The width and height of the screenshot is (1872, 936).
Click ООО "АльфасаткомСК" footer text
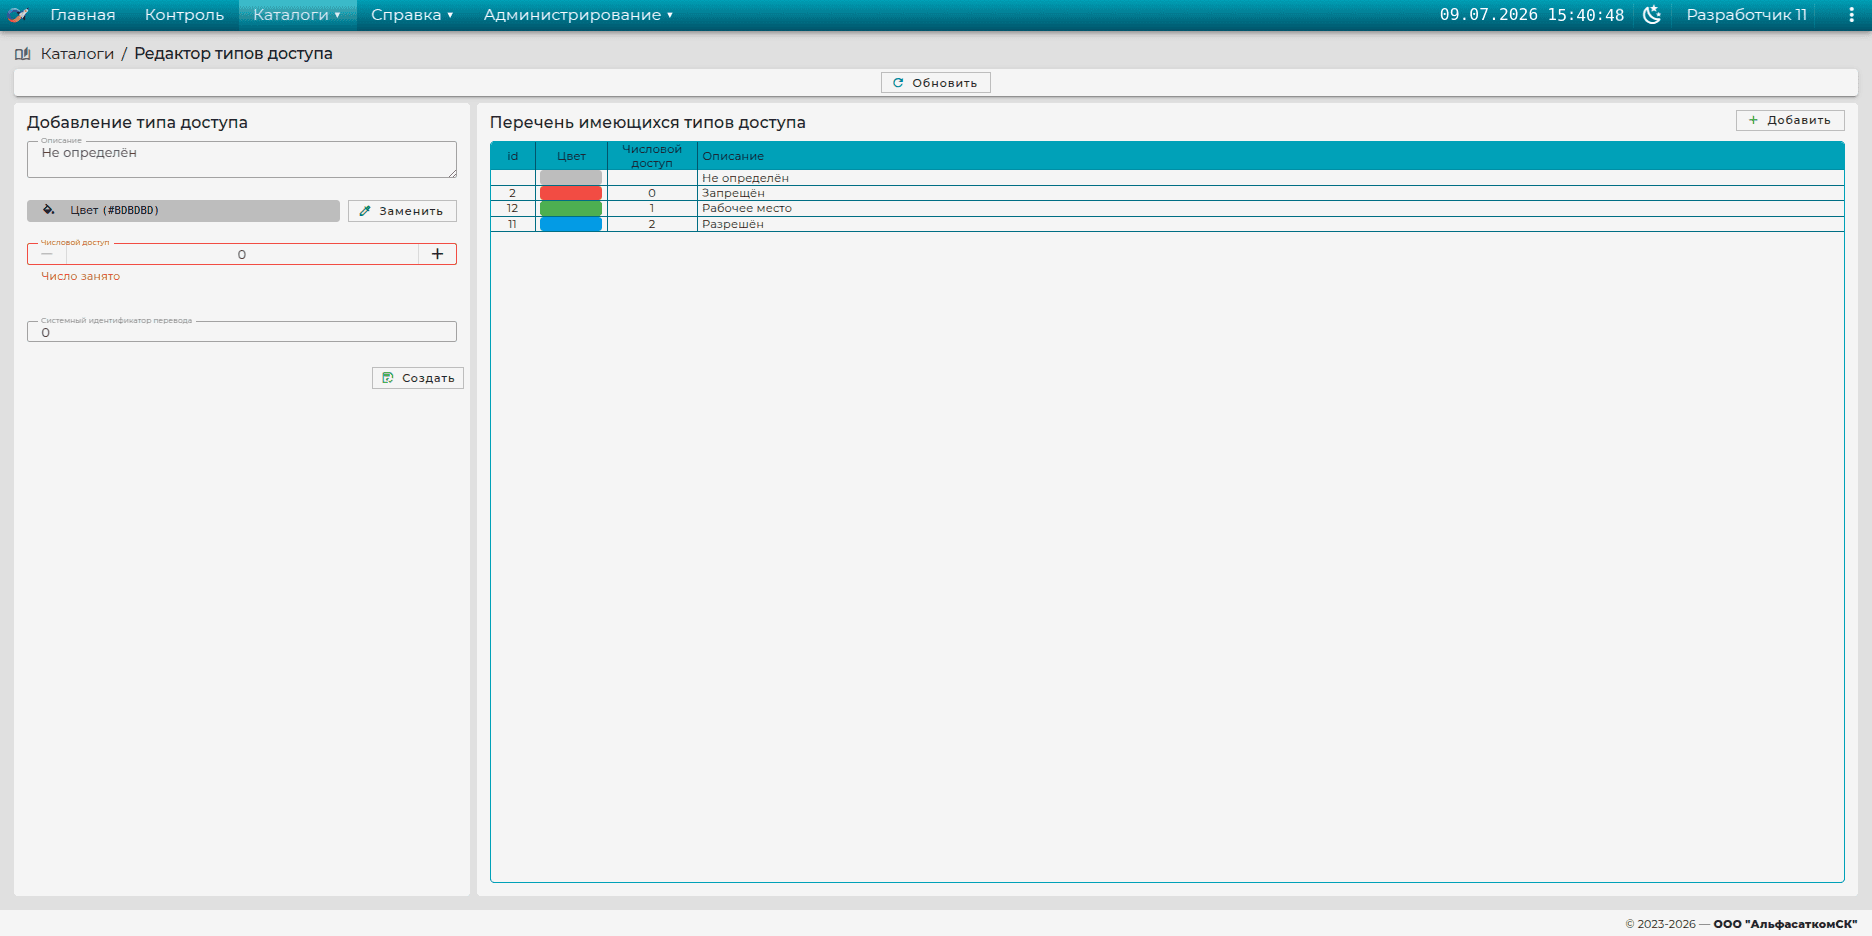point(1785,924)
